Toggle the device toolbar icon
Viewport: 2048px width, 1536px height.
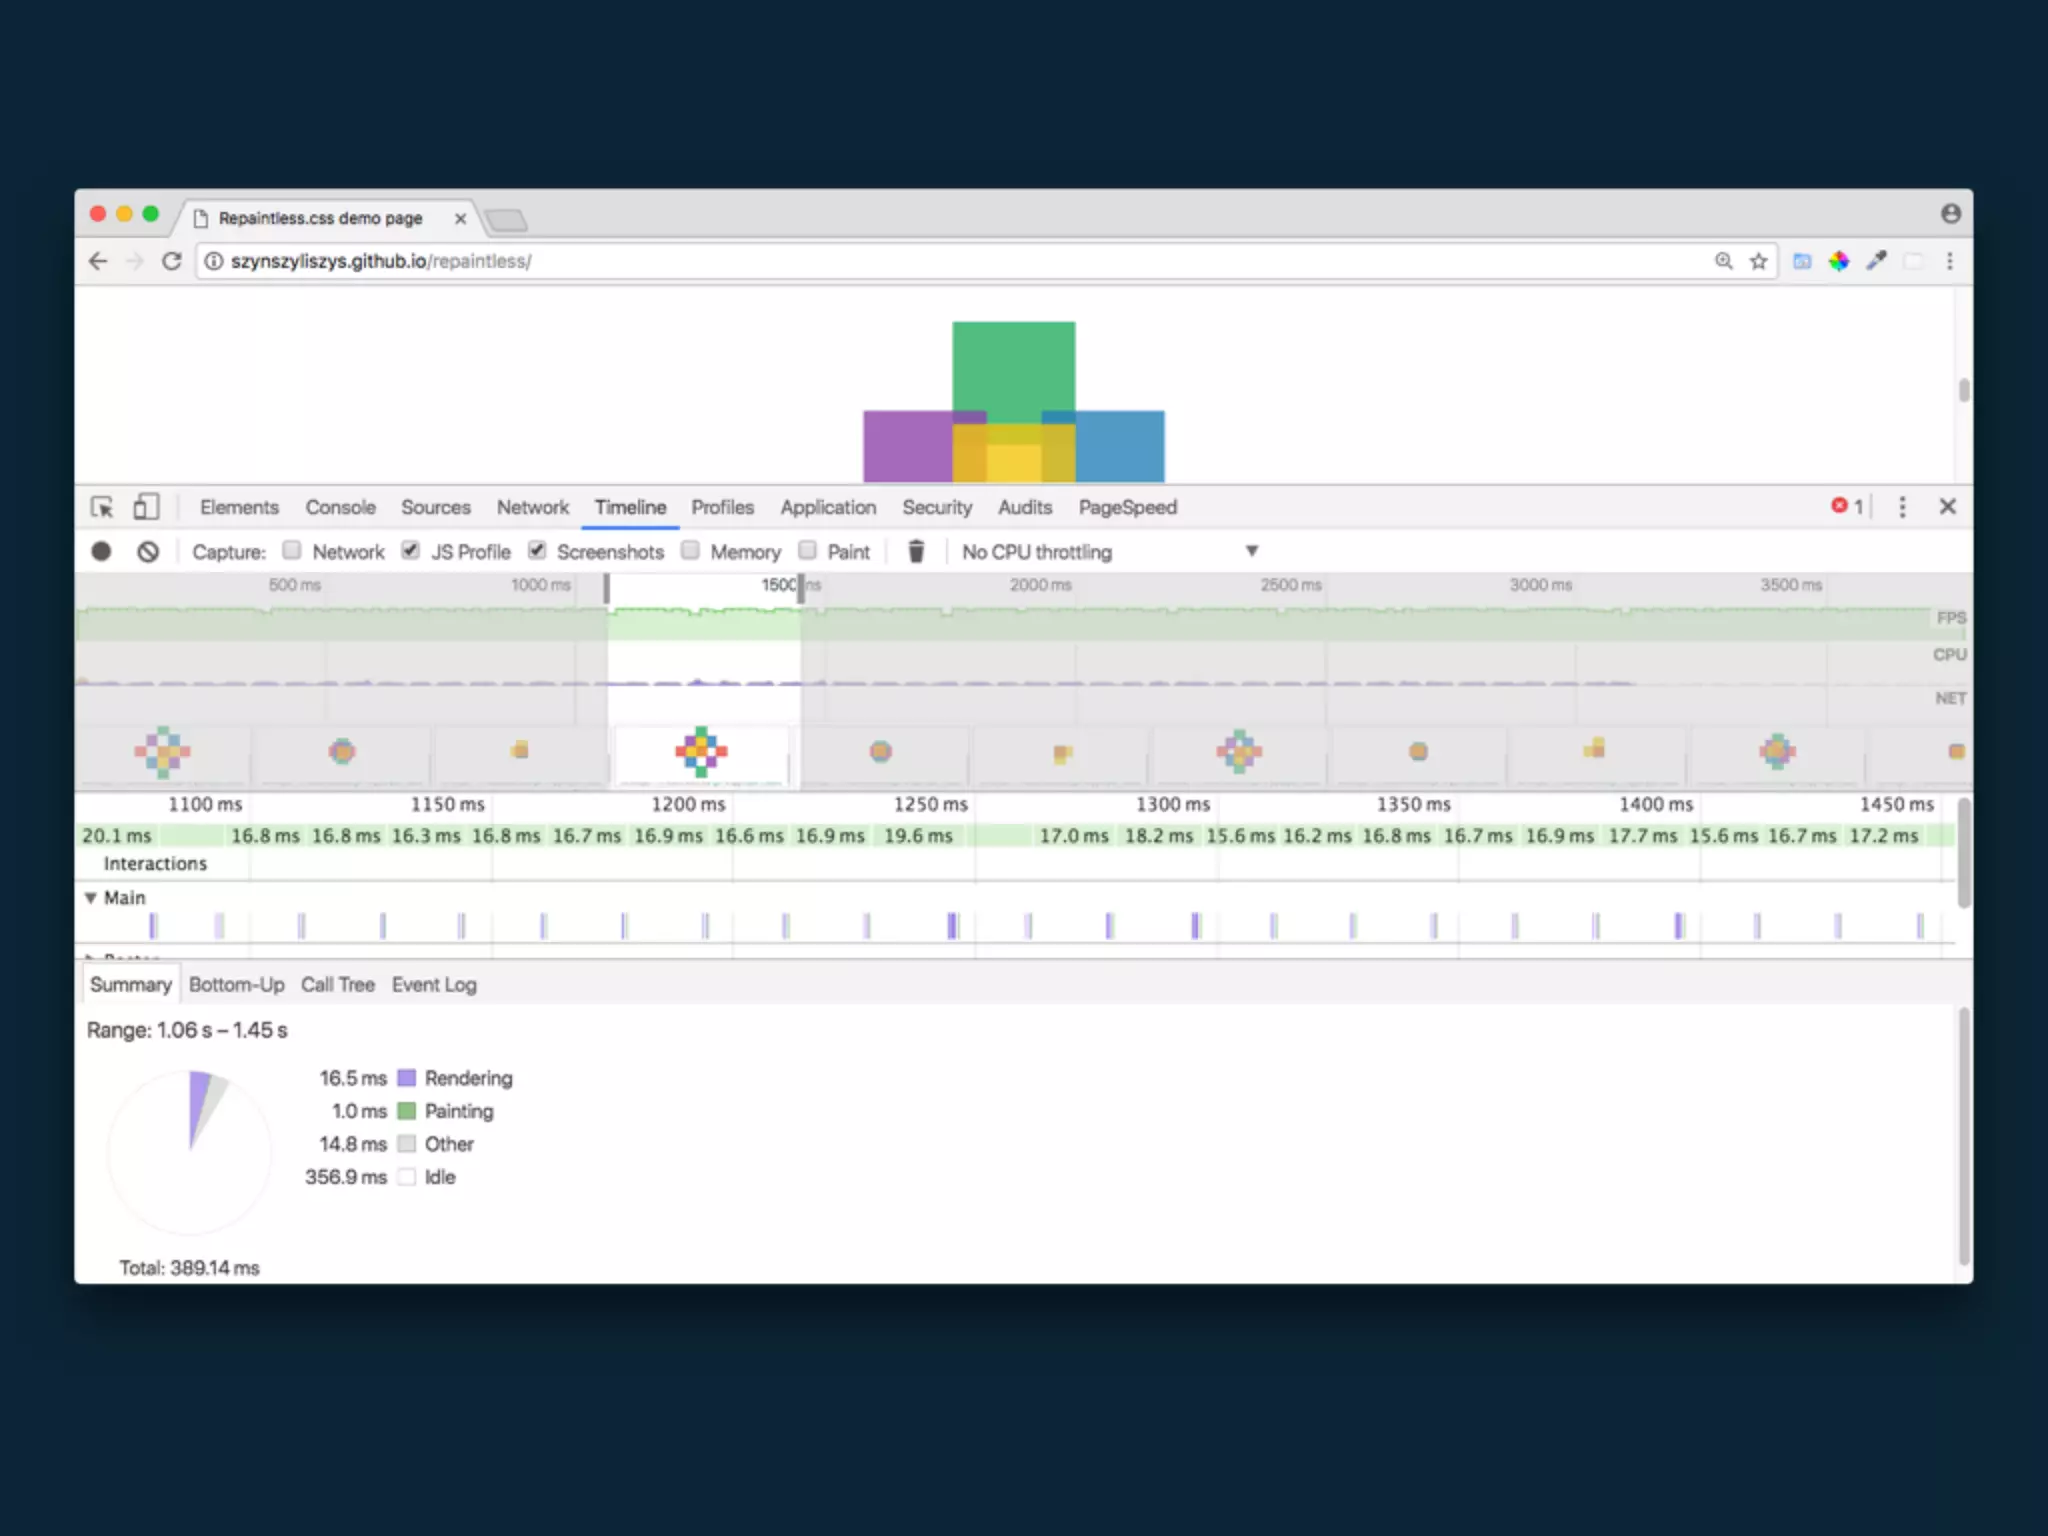tap(146, 507)
